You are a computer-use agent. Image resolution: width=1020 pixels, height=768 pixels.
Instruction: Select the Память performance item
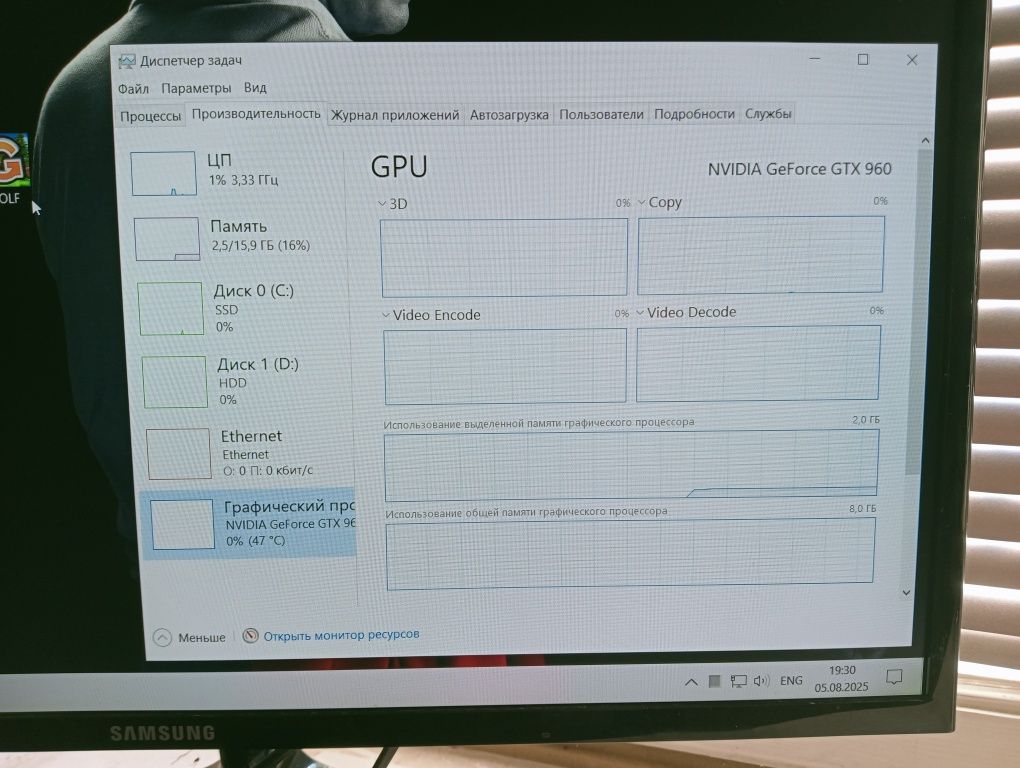238,238
